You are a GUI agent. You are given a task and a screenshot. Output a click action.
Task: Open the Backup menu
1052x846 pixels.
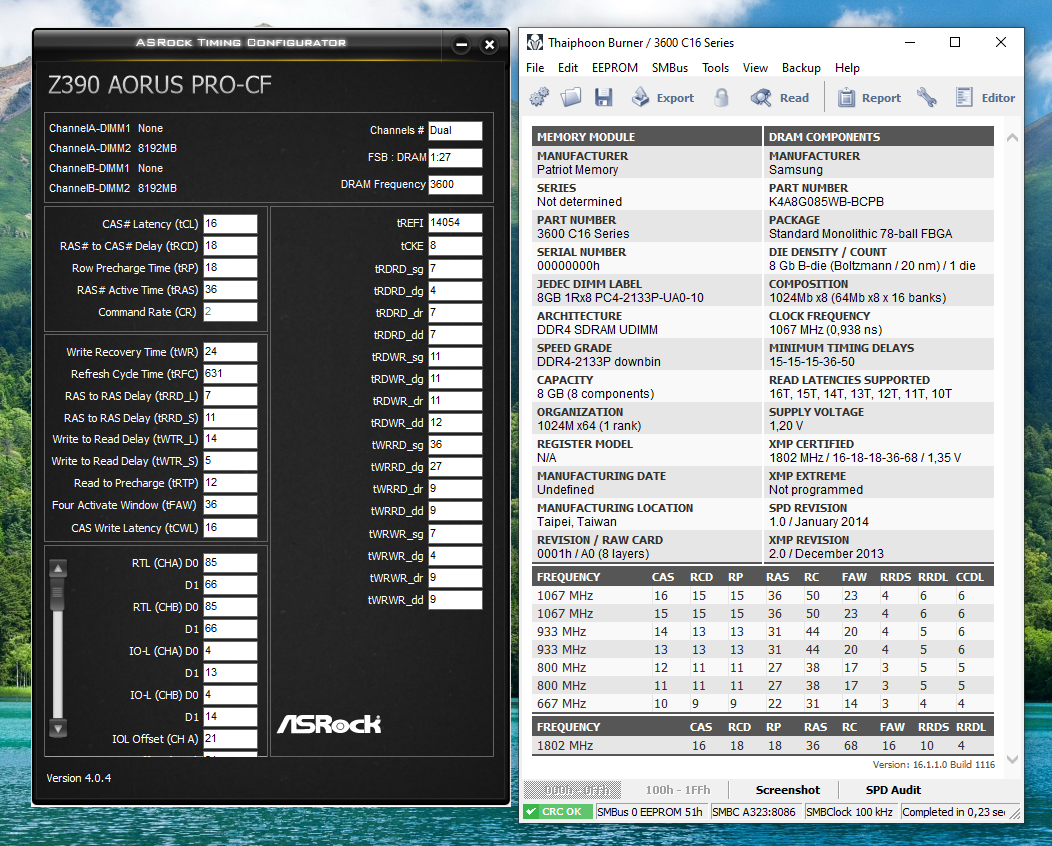(x=801, y=68)
